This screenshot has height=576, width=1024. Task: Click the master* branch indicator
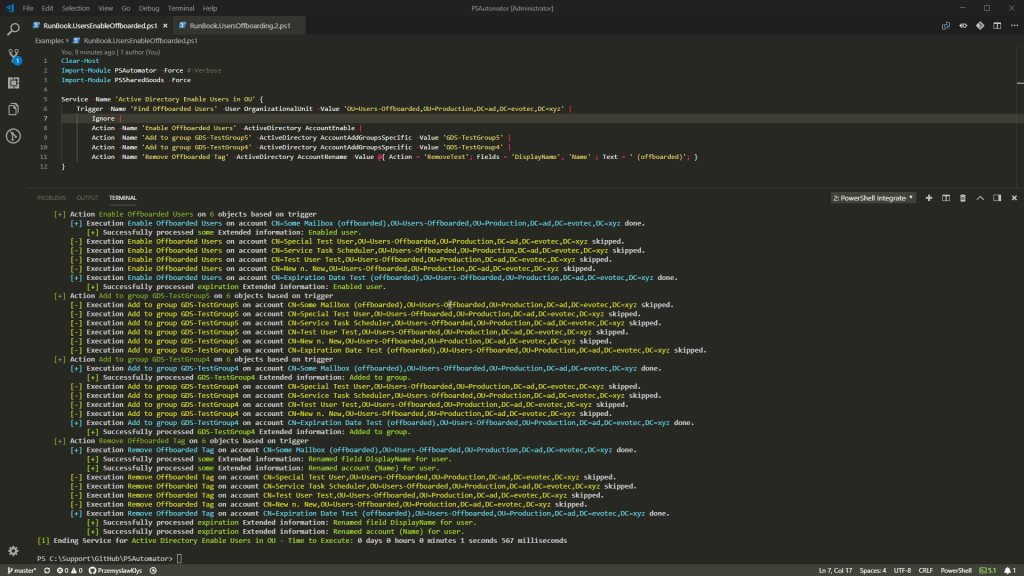(x=20, y=568)
